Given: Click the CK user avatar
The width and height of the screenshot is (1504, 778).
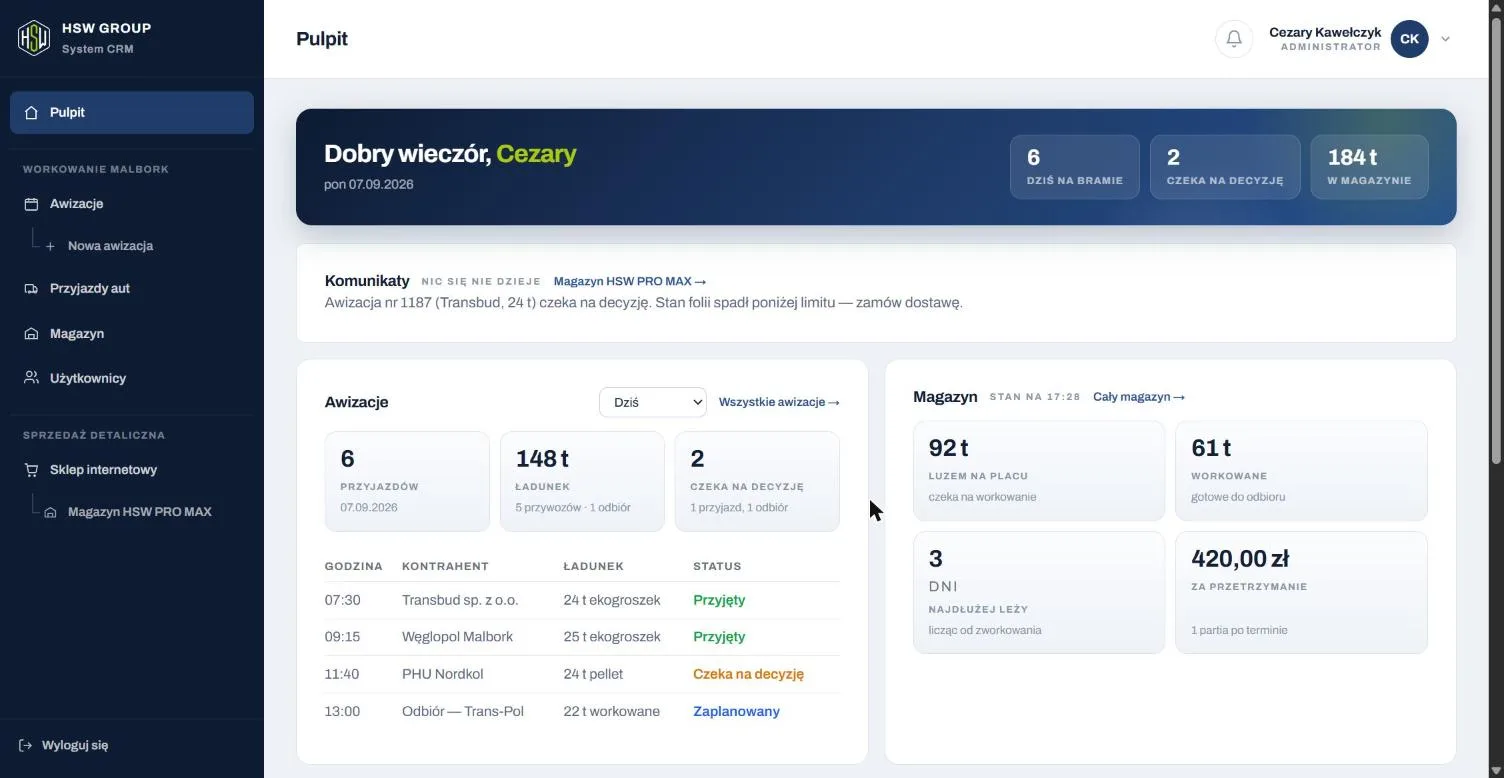Looking at the screenshot, I should tap(1409, 39).
